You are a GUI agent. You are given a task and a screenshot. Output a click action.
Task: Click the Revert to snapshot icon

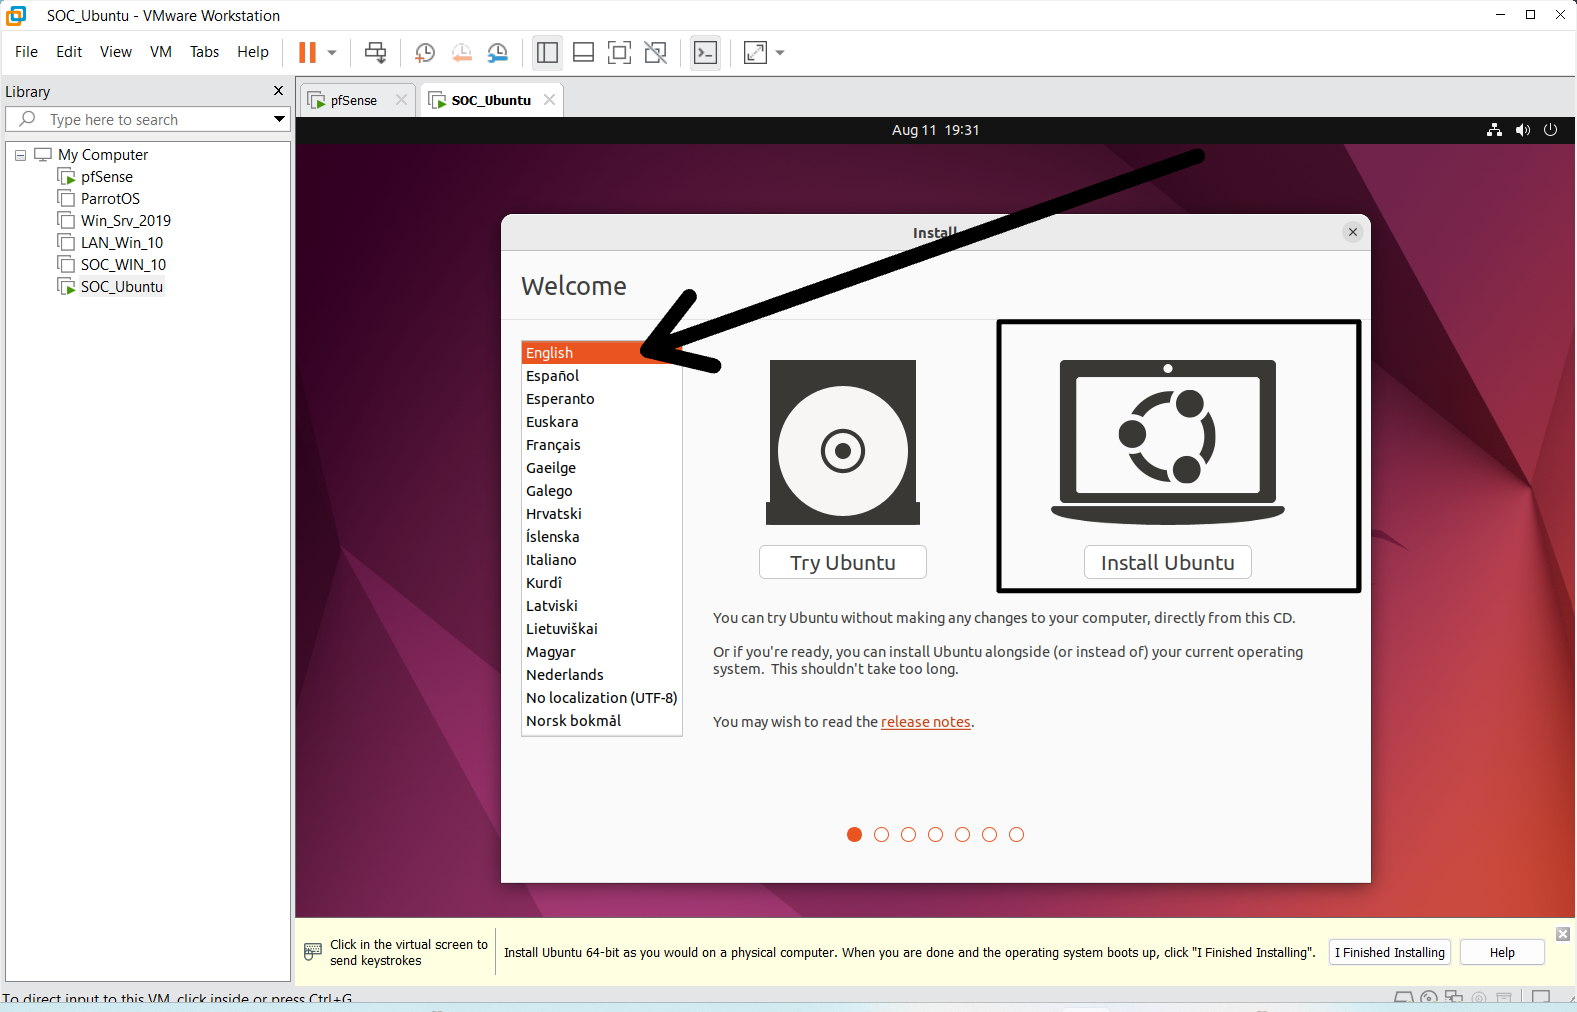461,52
